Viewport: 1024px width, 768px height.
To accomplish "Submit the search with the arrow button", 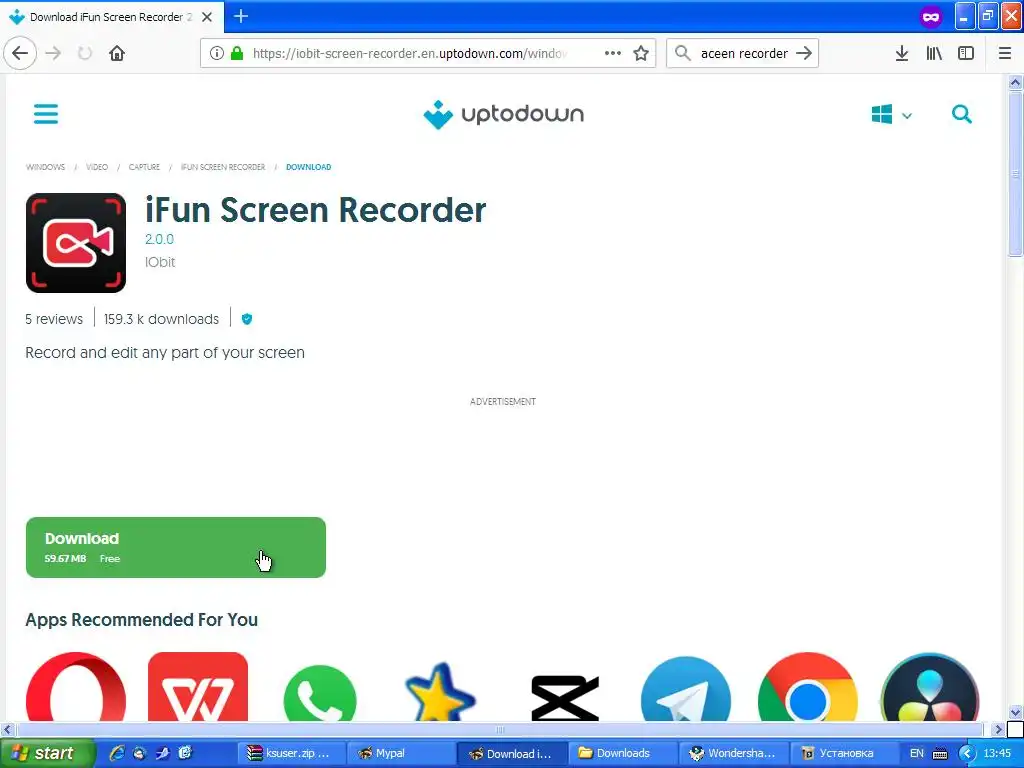I will [x=804, y=53].
